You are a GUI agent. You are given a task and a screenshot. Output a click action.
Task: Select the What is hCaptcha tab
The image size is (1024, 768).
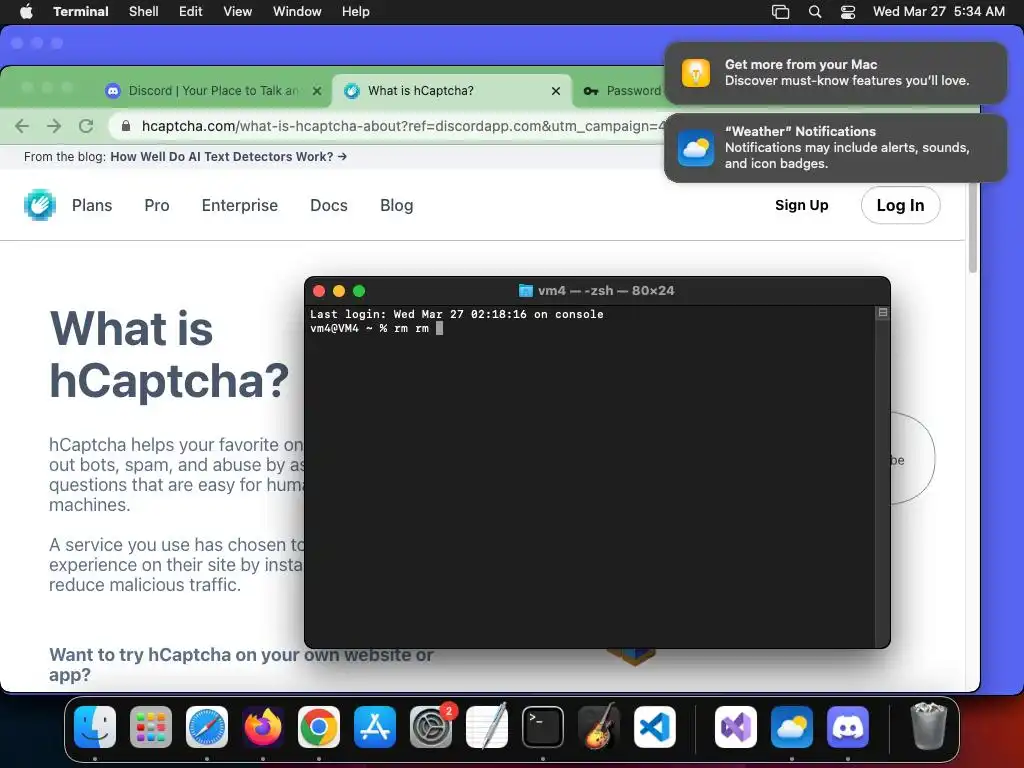point(451,91)
